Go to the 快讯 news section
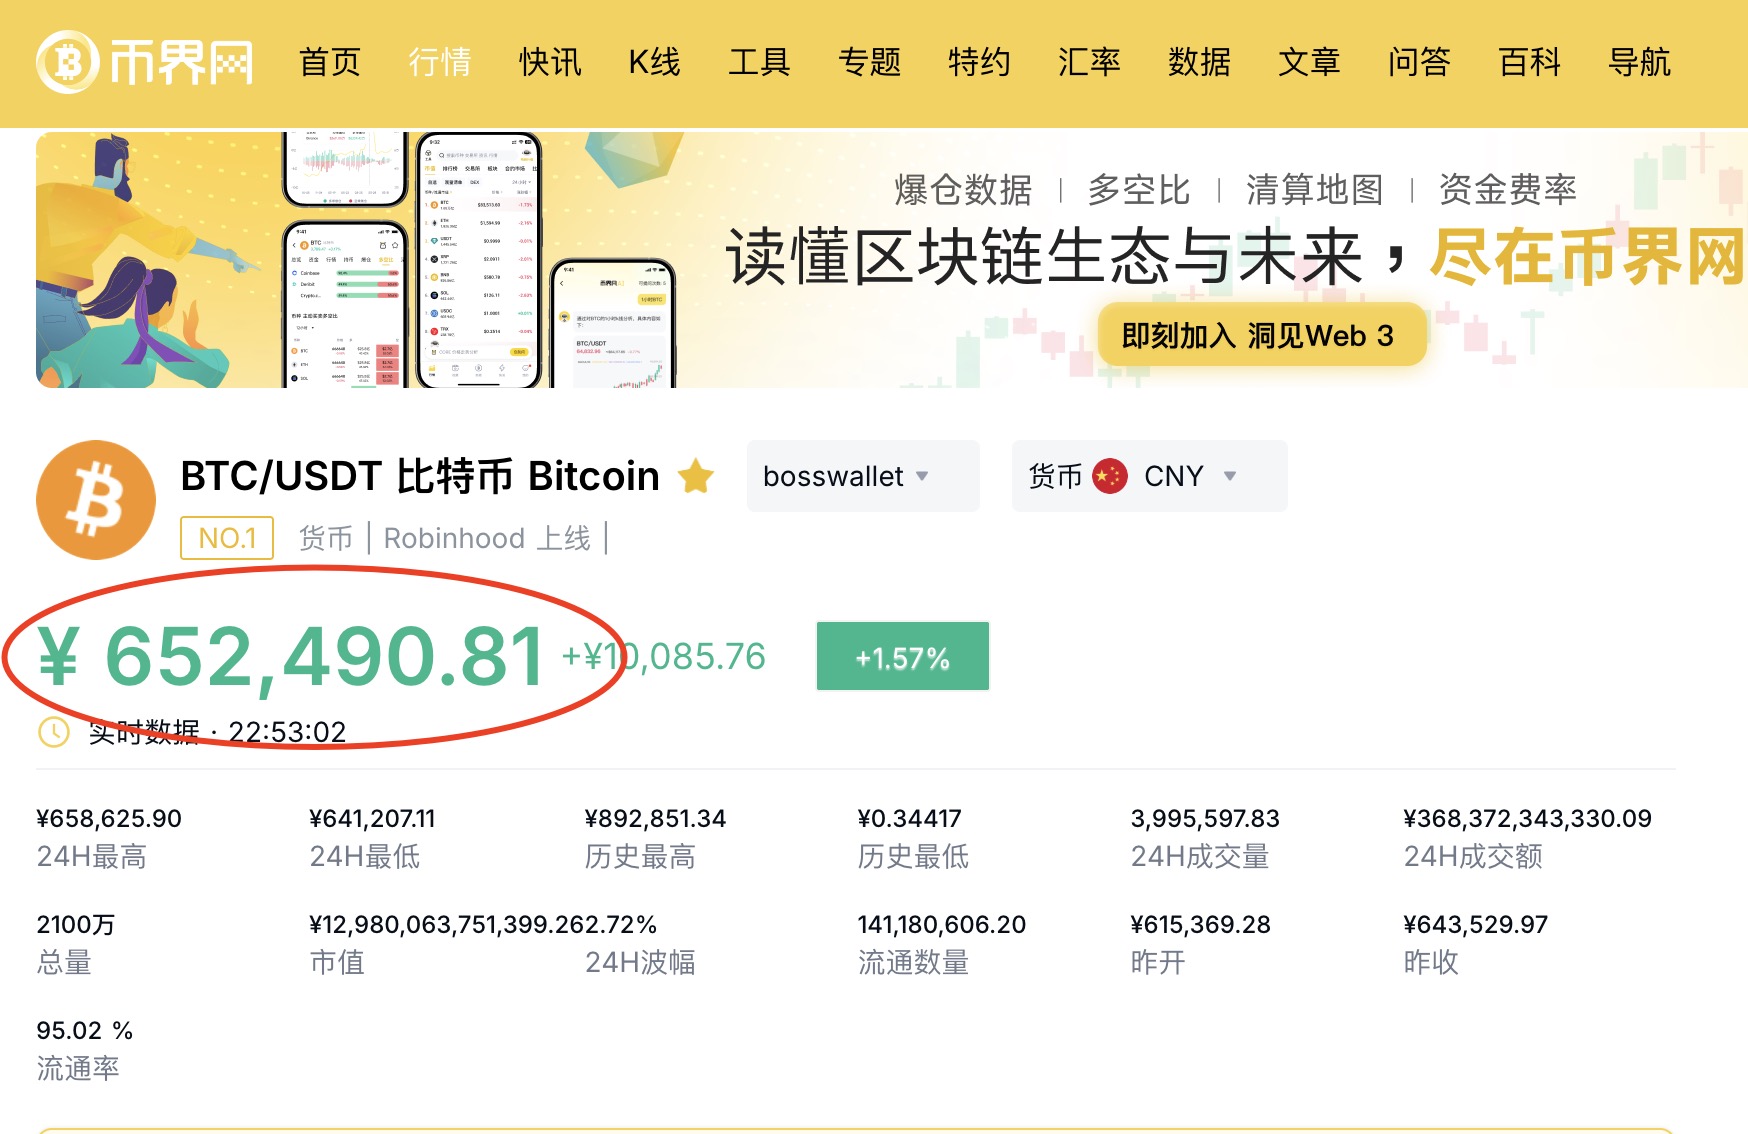The height and width of the screenshot is (1134, 1748). tap(549, 62)
